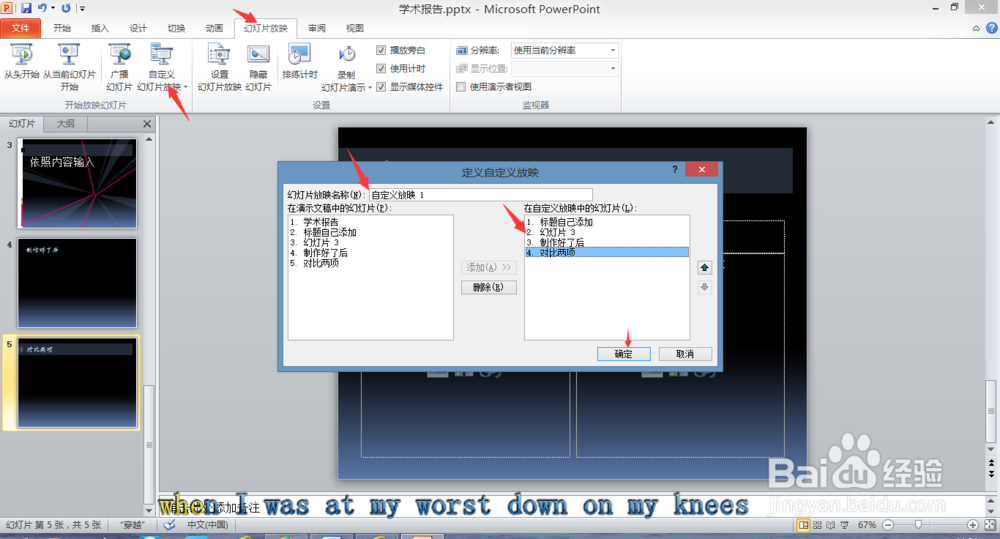Click the zoom slider handle

coord(918,525)
